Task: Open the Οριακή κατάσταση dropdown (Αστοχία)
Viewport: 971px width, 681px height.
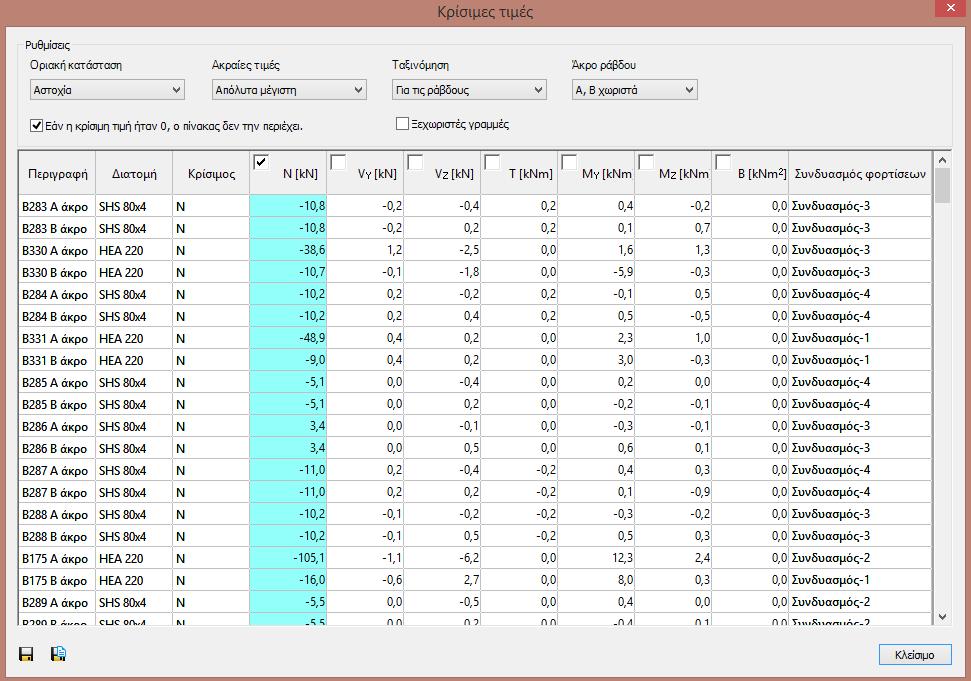Action: tap(107, 90)
